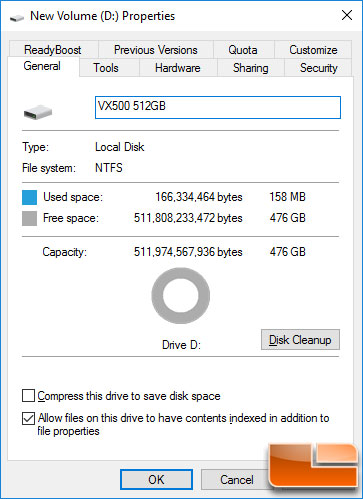Open the Sharing tab
The height and width of the screenshot is (499, 363).
click(251, 68)
